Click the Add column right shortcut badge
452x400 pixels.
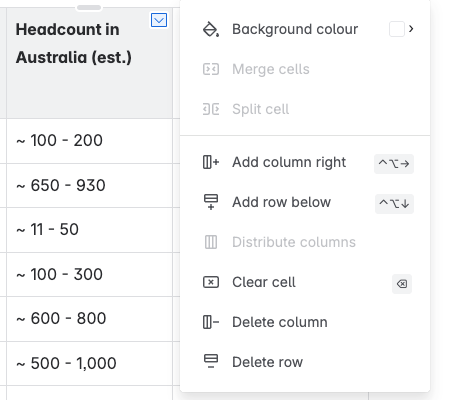[394, 164]
